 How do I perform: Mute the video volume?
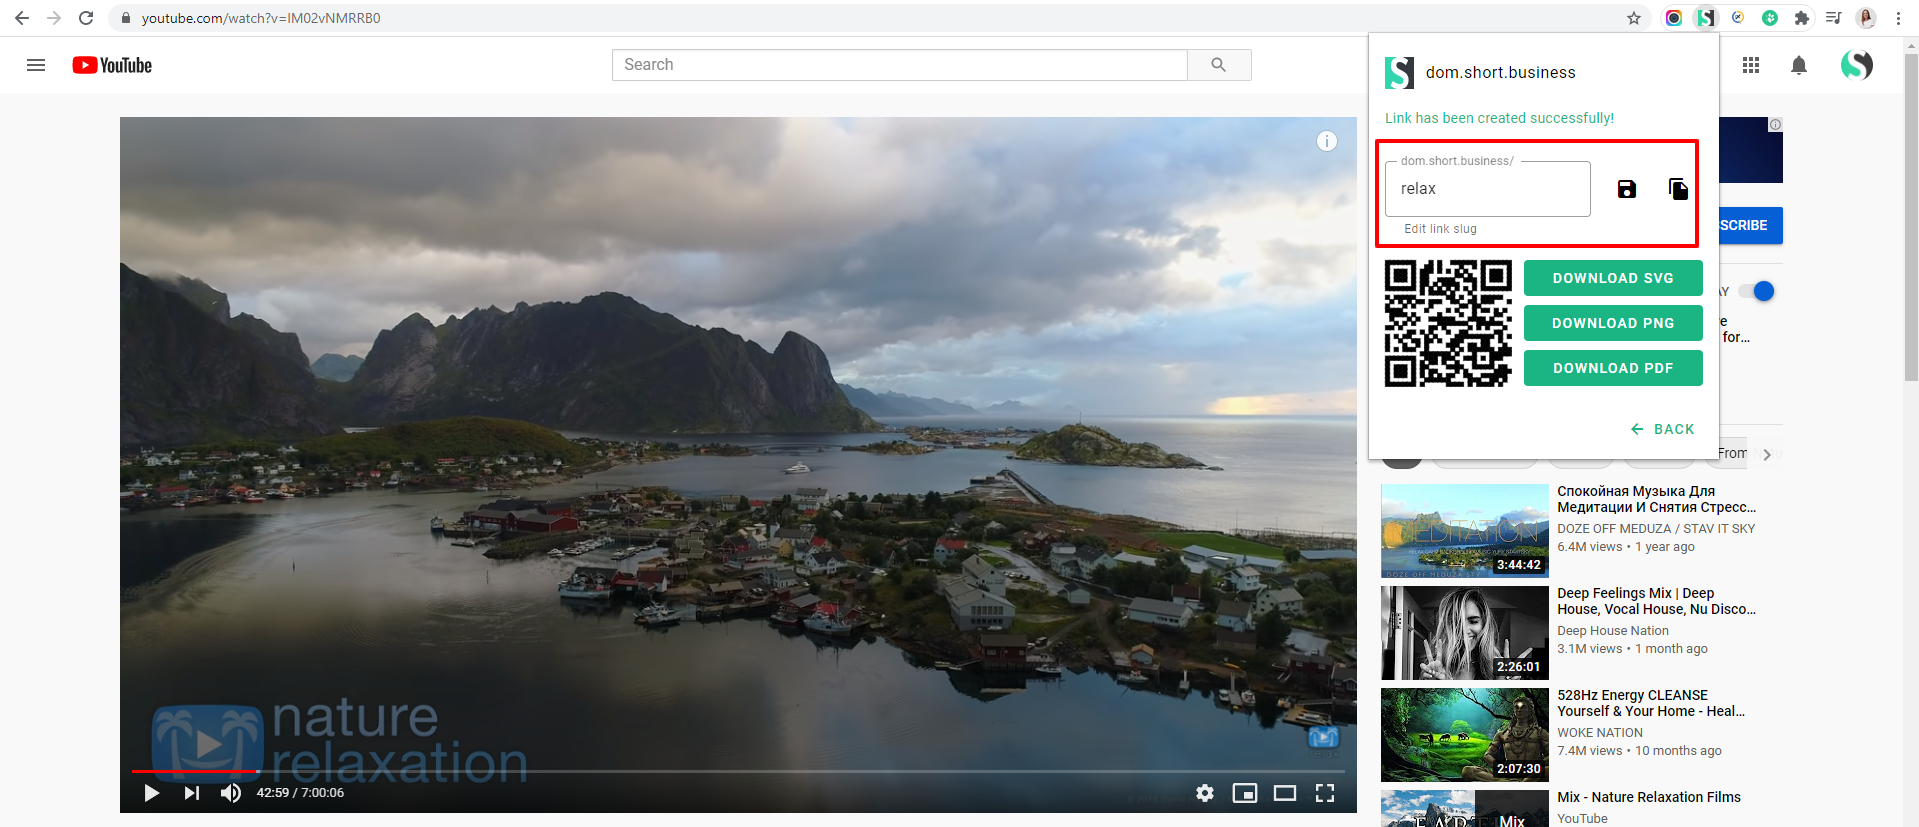[231, 793]
